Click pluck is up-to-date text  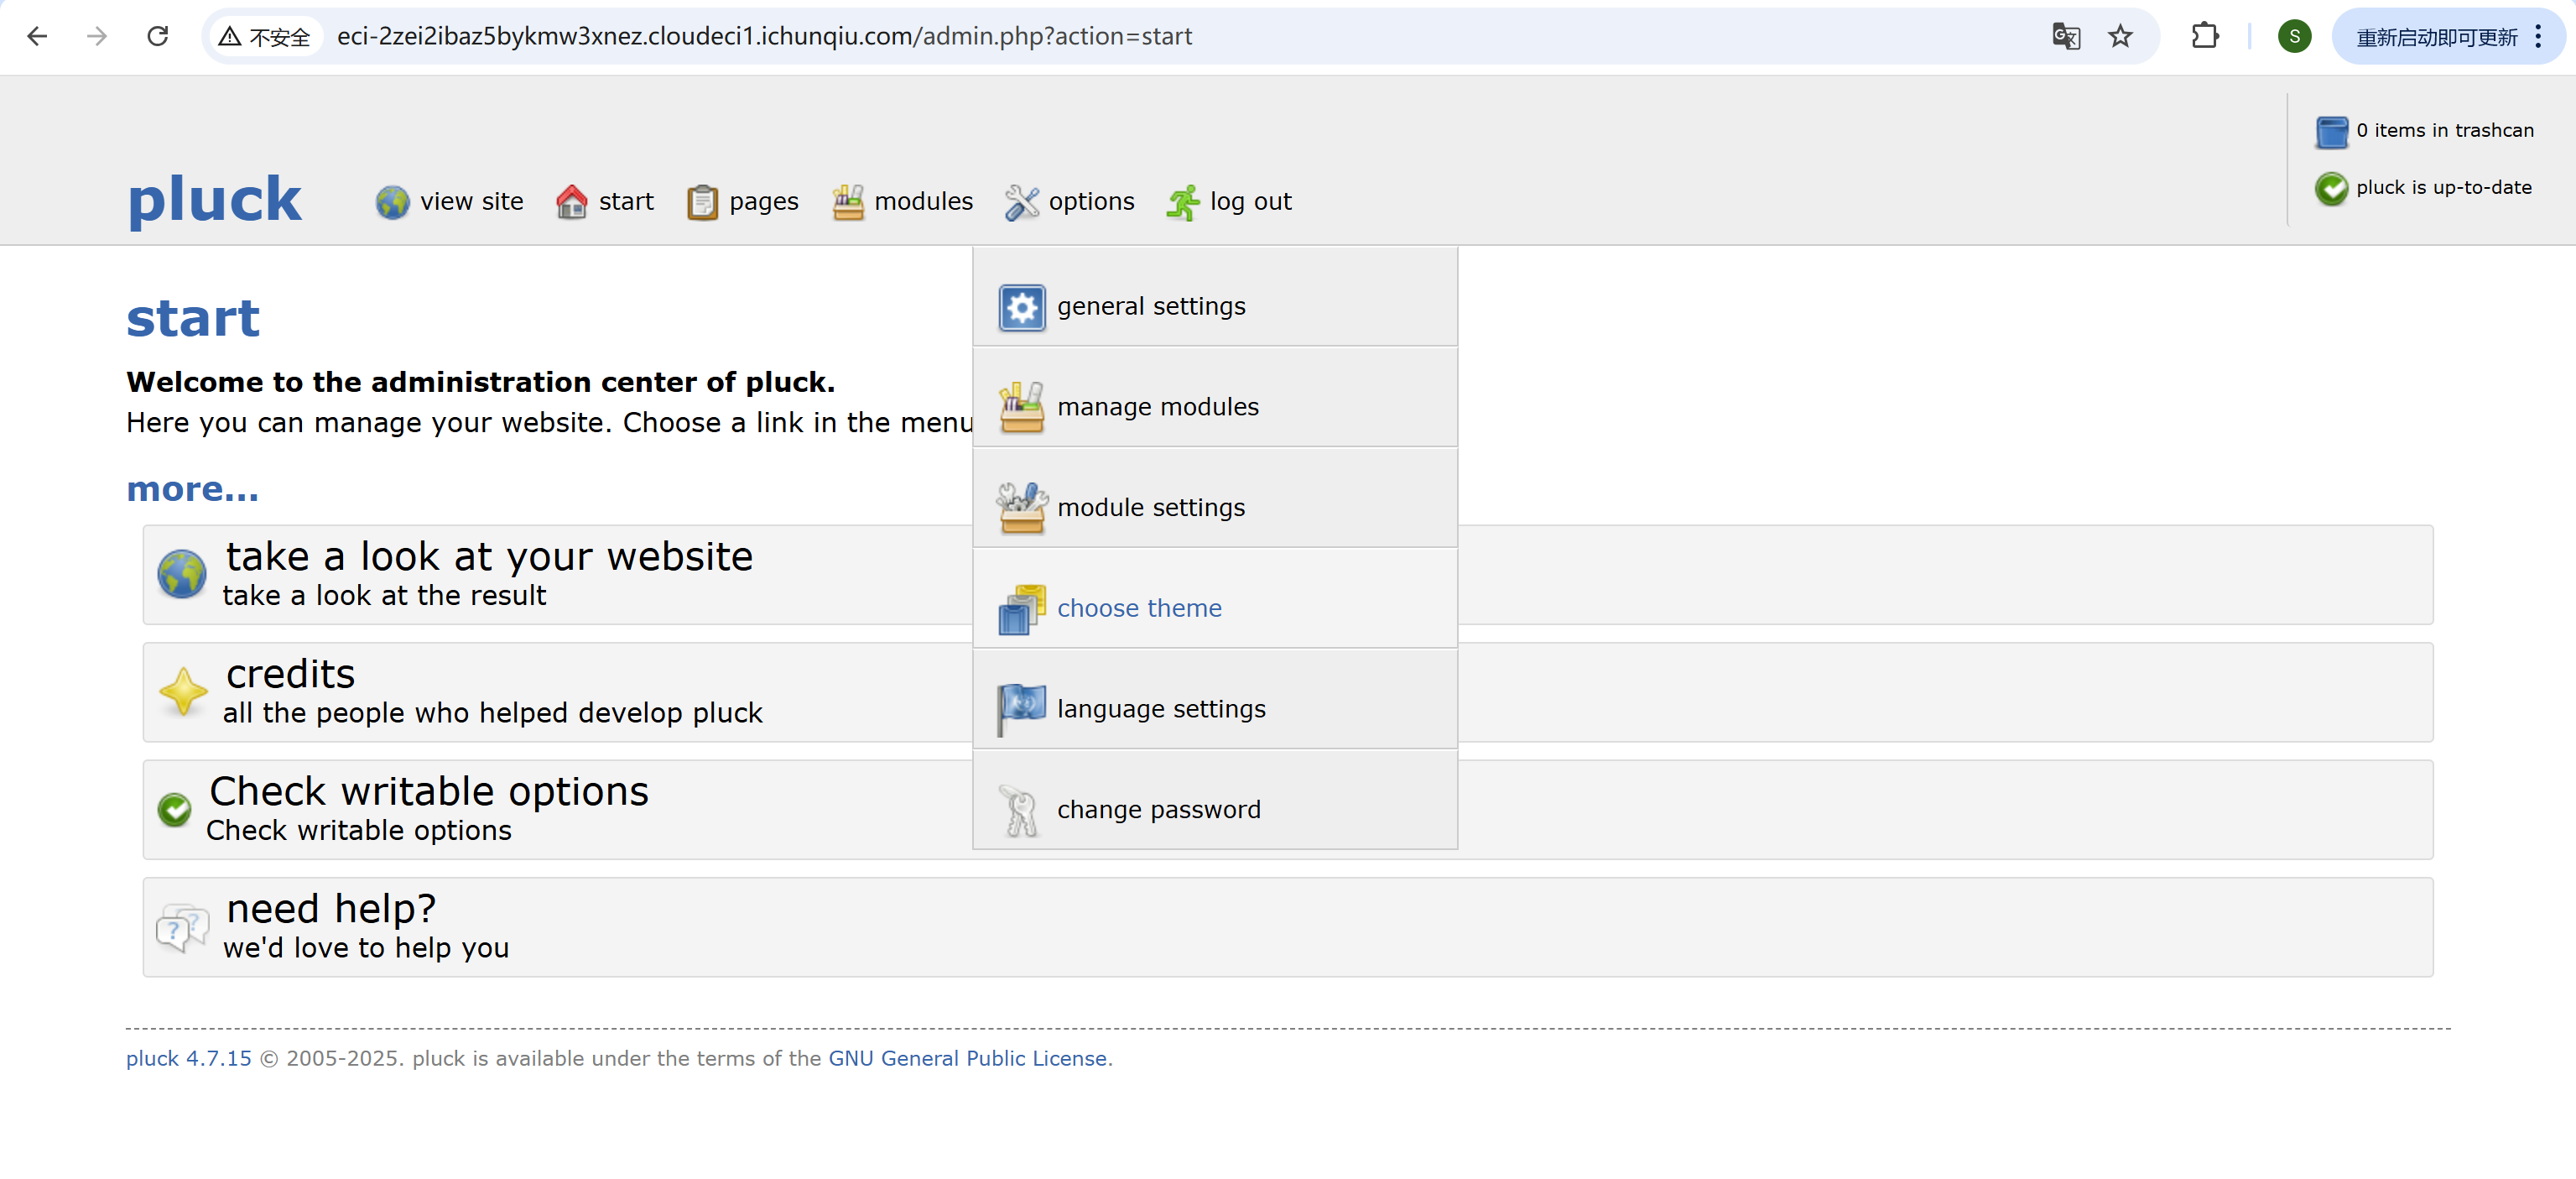coord(2443,188)
